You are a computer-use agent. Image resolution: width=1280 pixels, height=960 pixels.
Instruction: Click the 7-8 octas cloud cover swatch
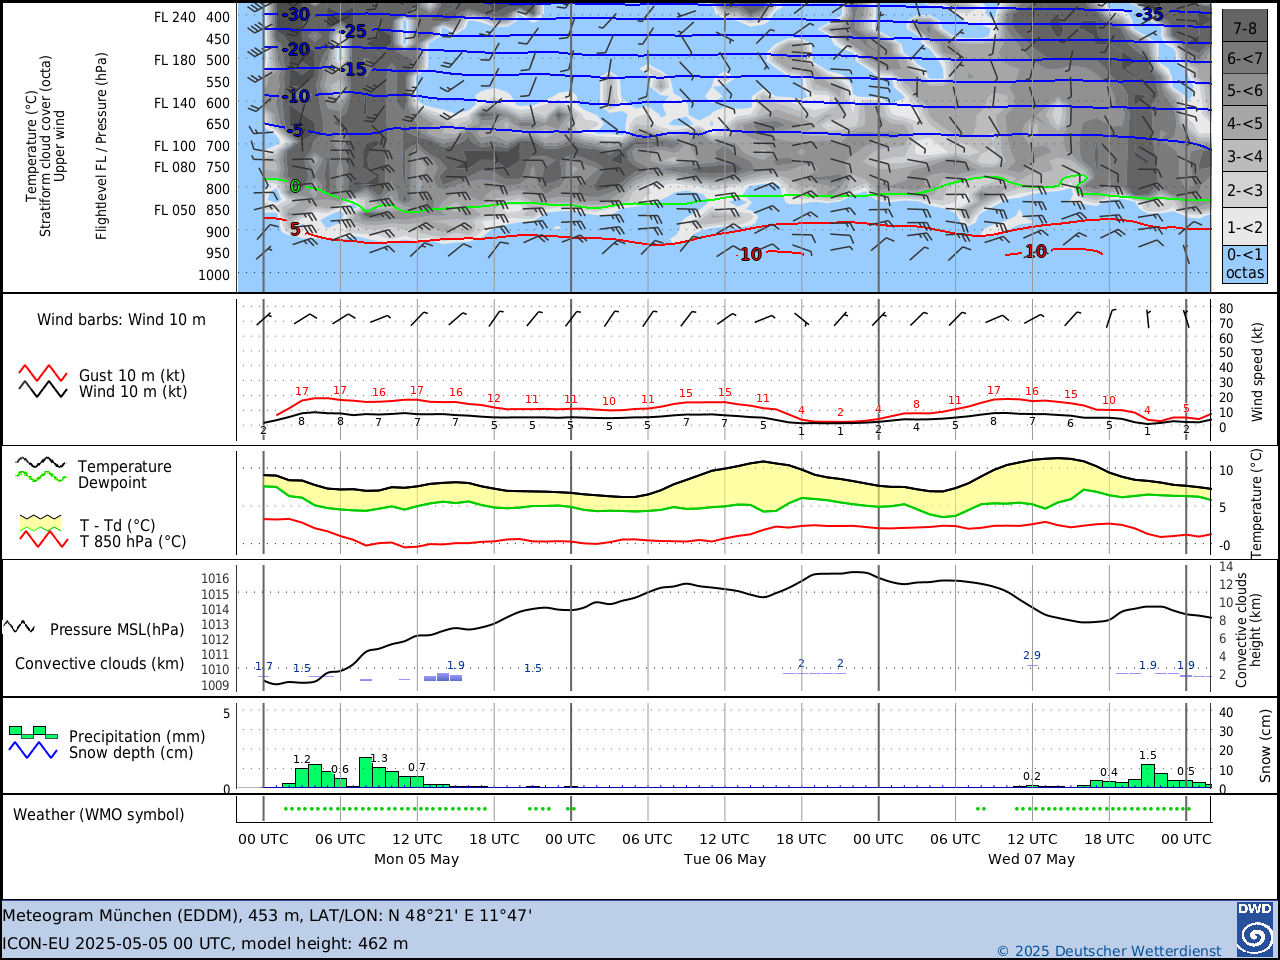pyautogui.click(x=1245, y=27)
